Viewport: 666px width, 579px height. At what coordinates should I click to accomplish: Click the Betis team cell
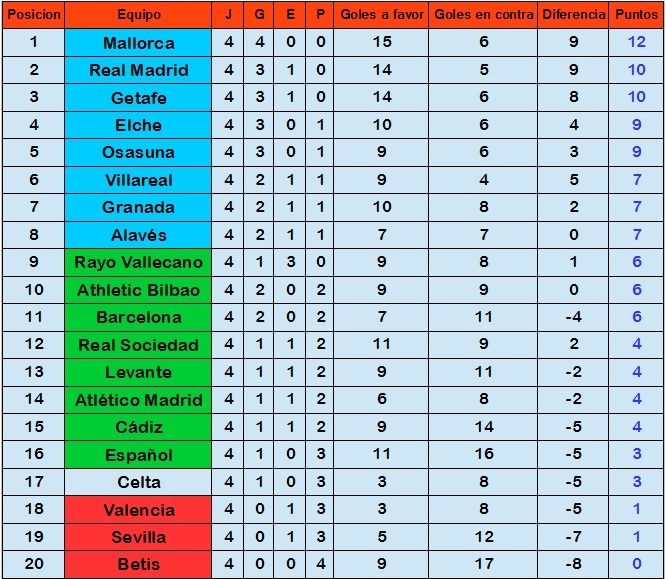click(x=138, y=564)
